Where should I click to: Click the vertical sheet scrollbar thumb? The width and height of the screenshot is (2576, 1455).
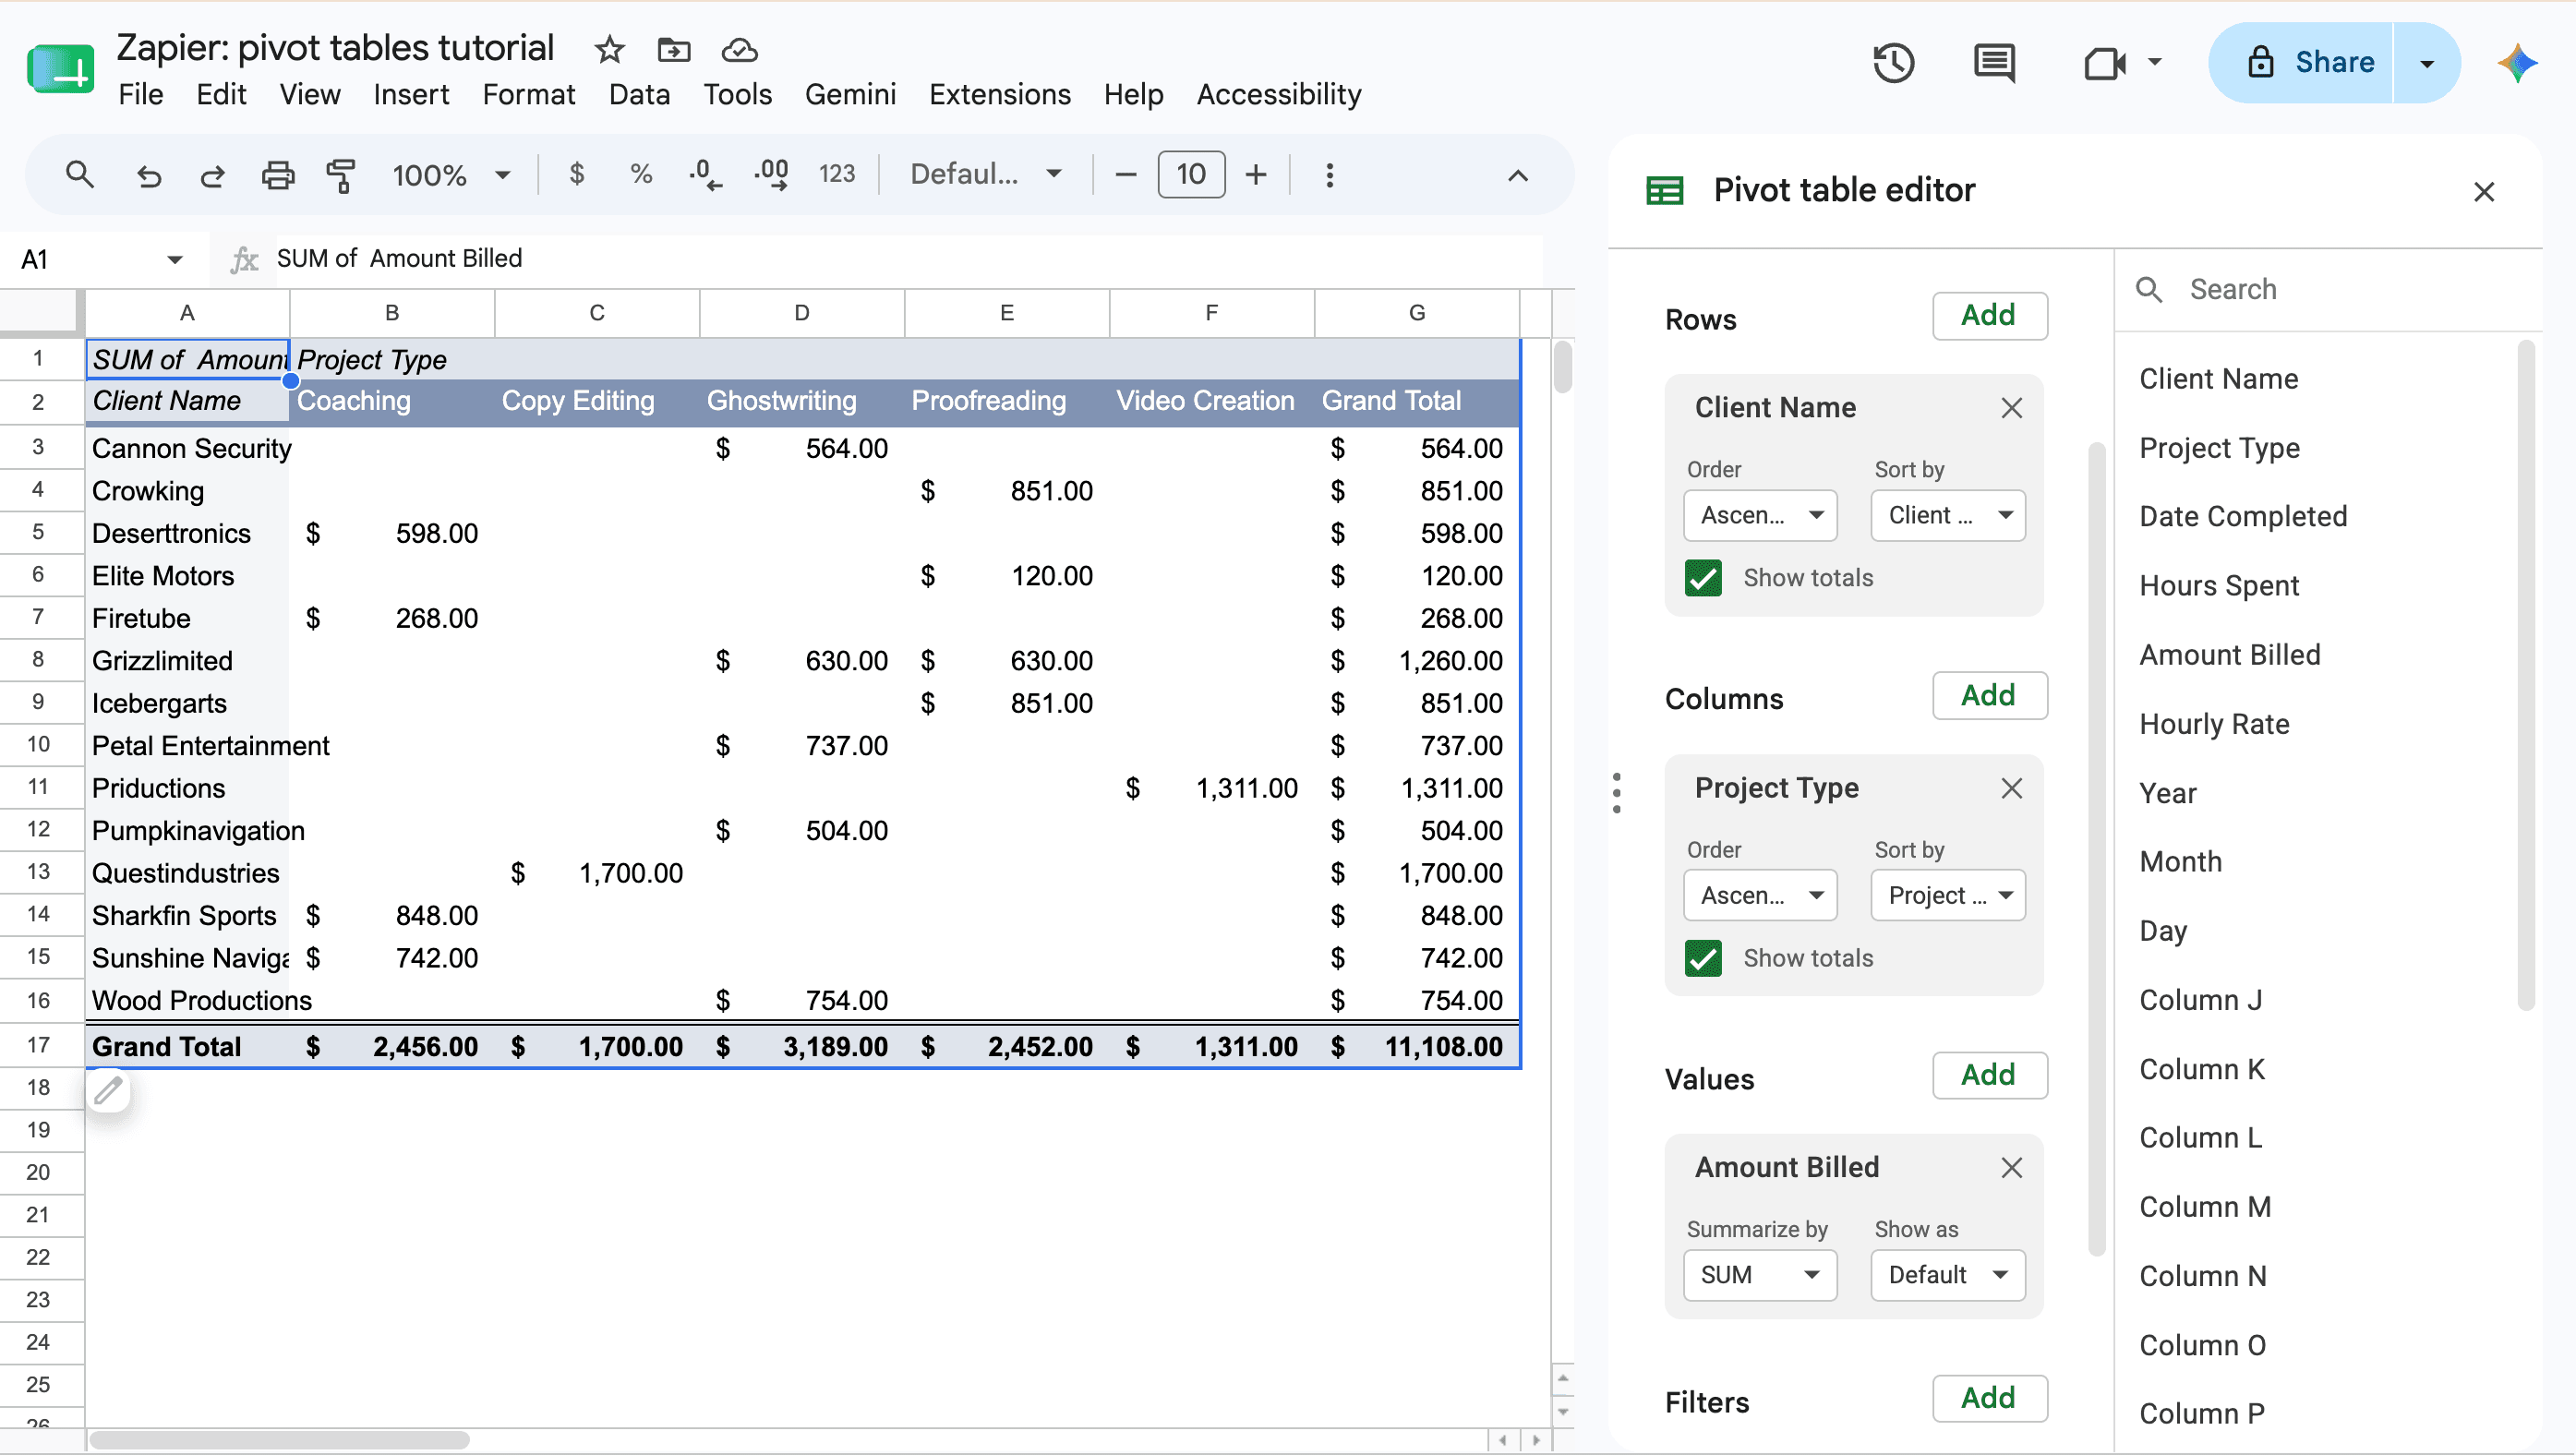click(x=1562, y=367)
